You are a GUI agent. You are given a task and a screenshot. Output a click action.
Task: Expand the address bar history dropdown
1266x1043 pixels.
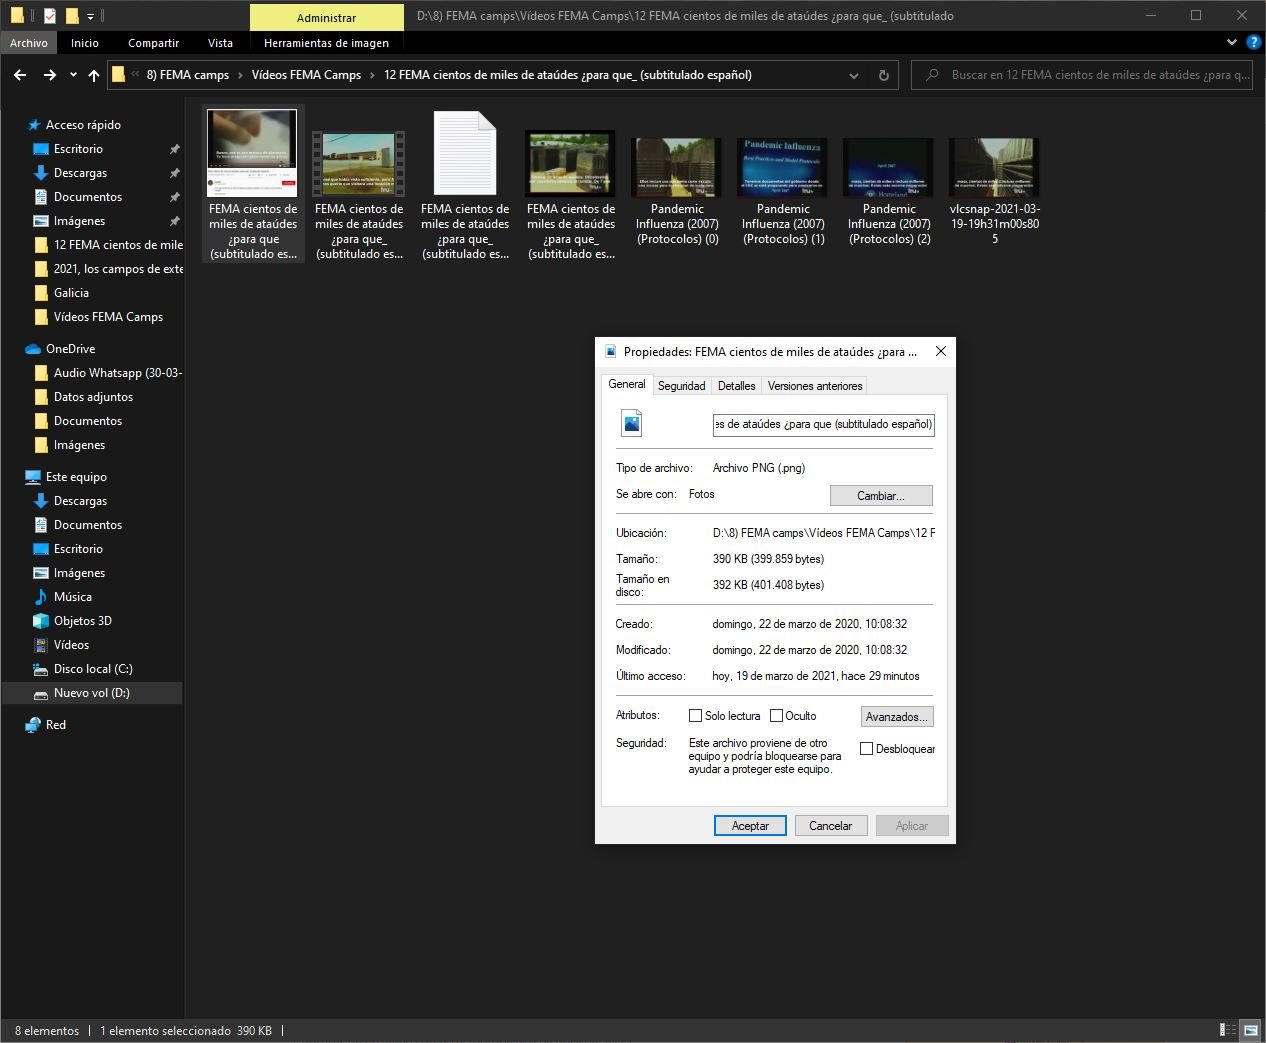tap(853, 75)
